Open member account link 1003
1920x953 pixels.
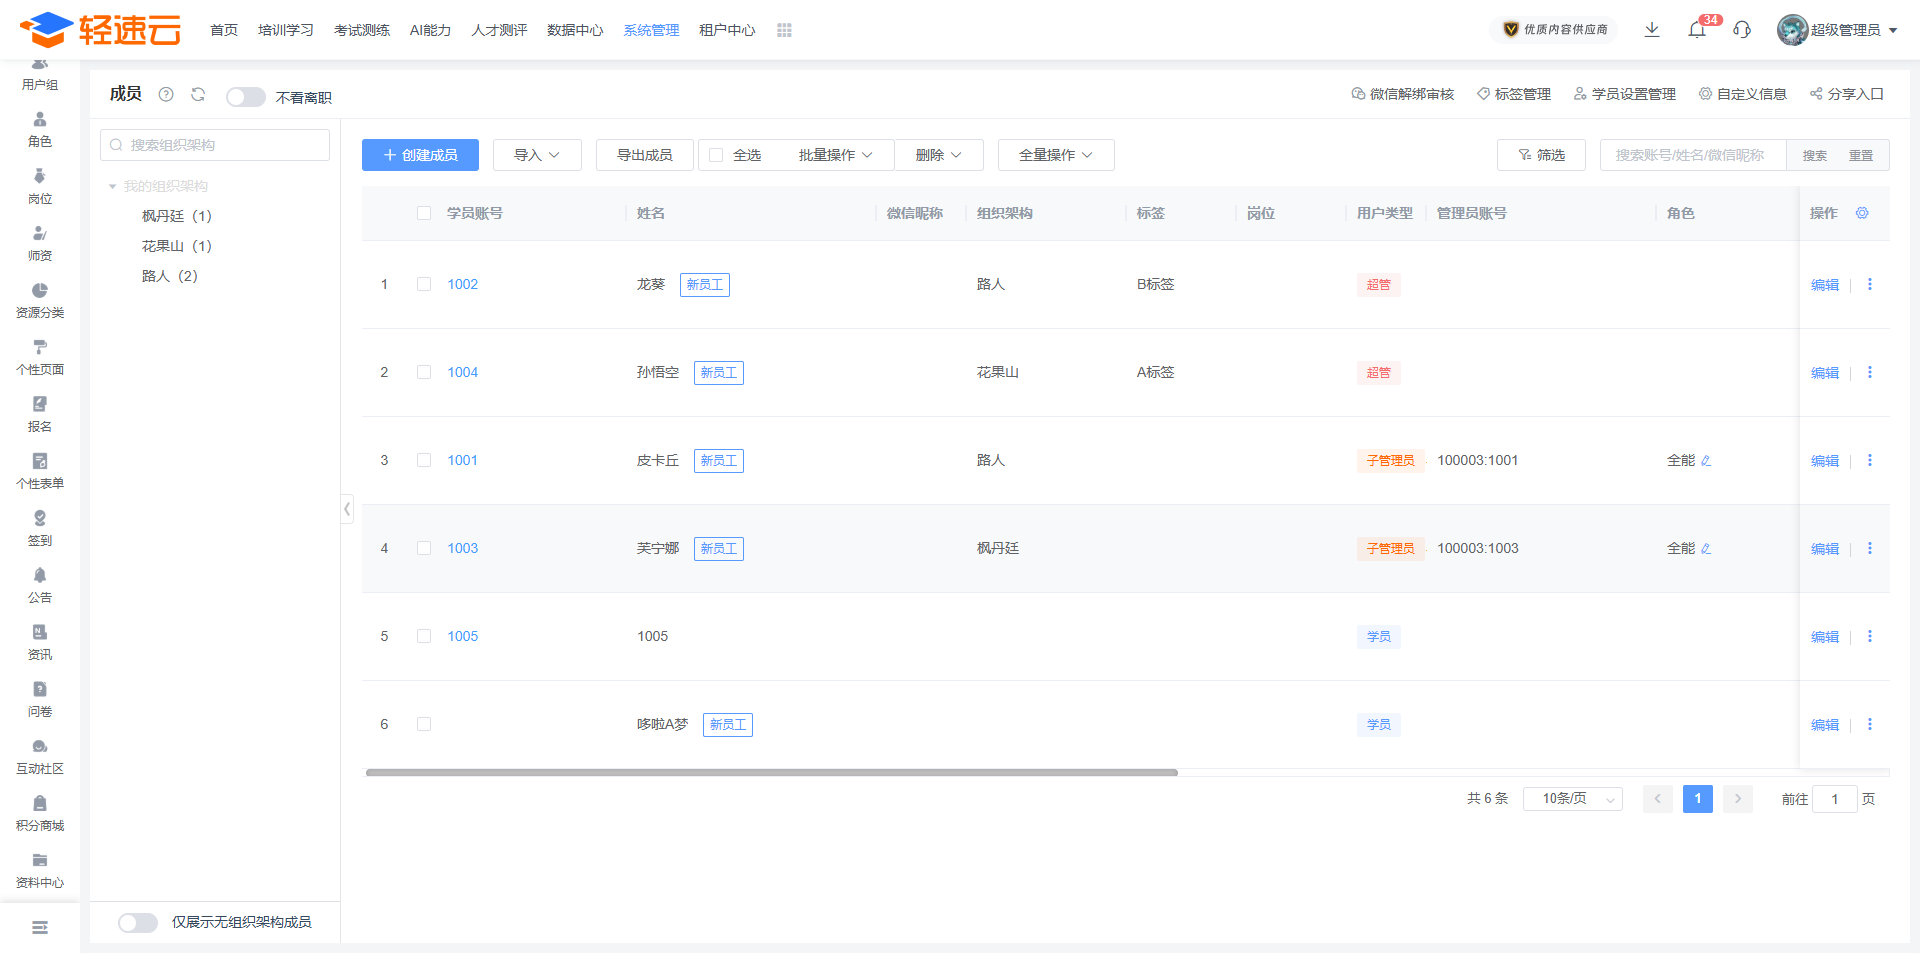[x=462, y=548]
